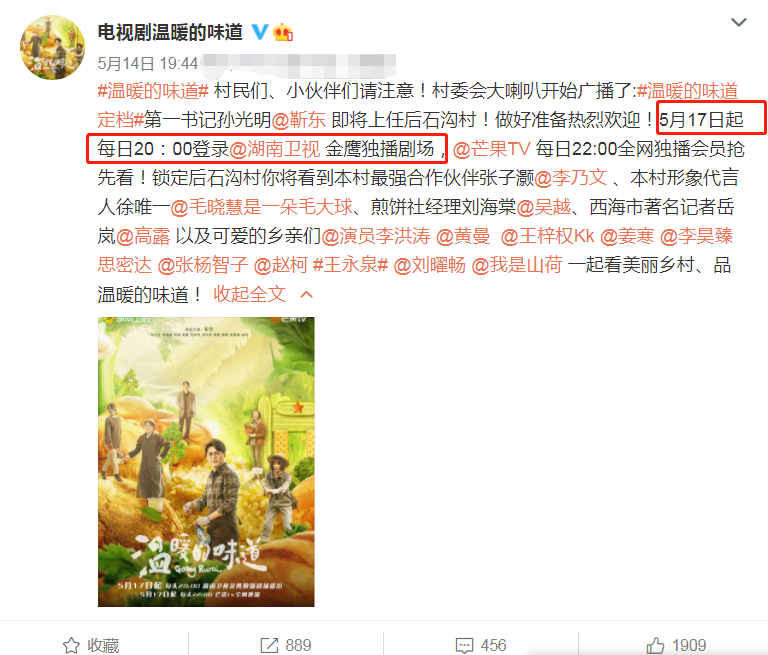Open the @李乃文 mention

point(571,177)
